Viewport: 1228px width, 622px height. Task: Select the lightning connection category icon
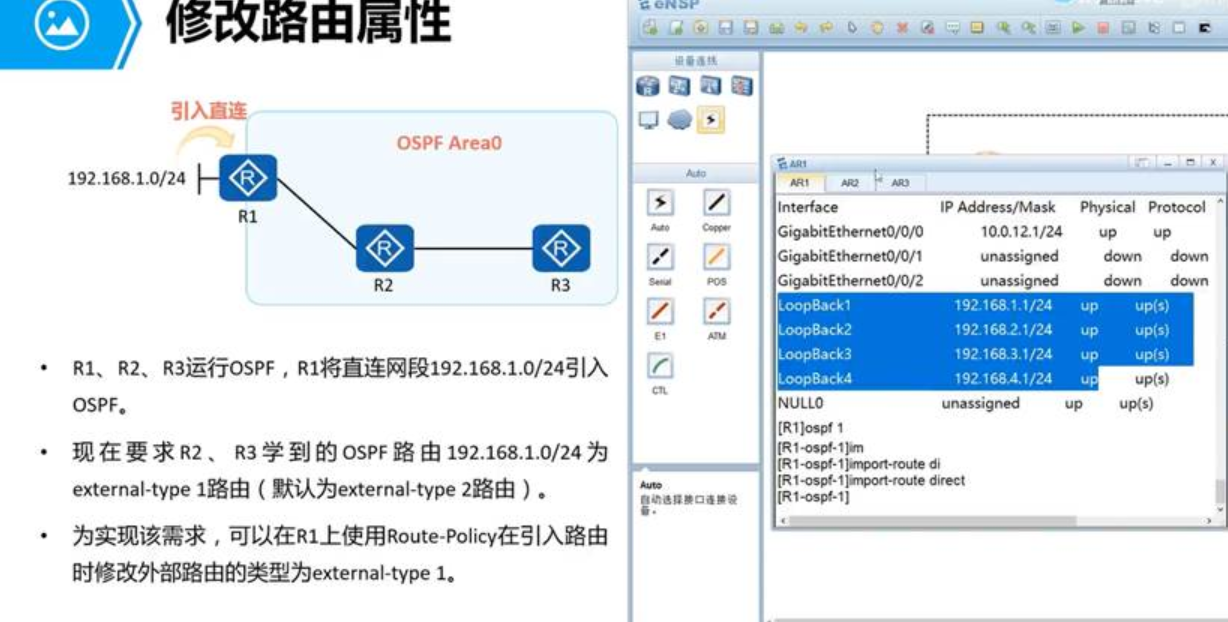pyautogui.click(x=711, y=120)
